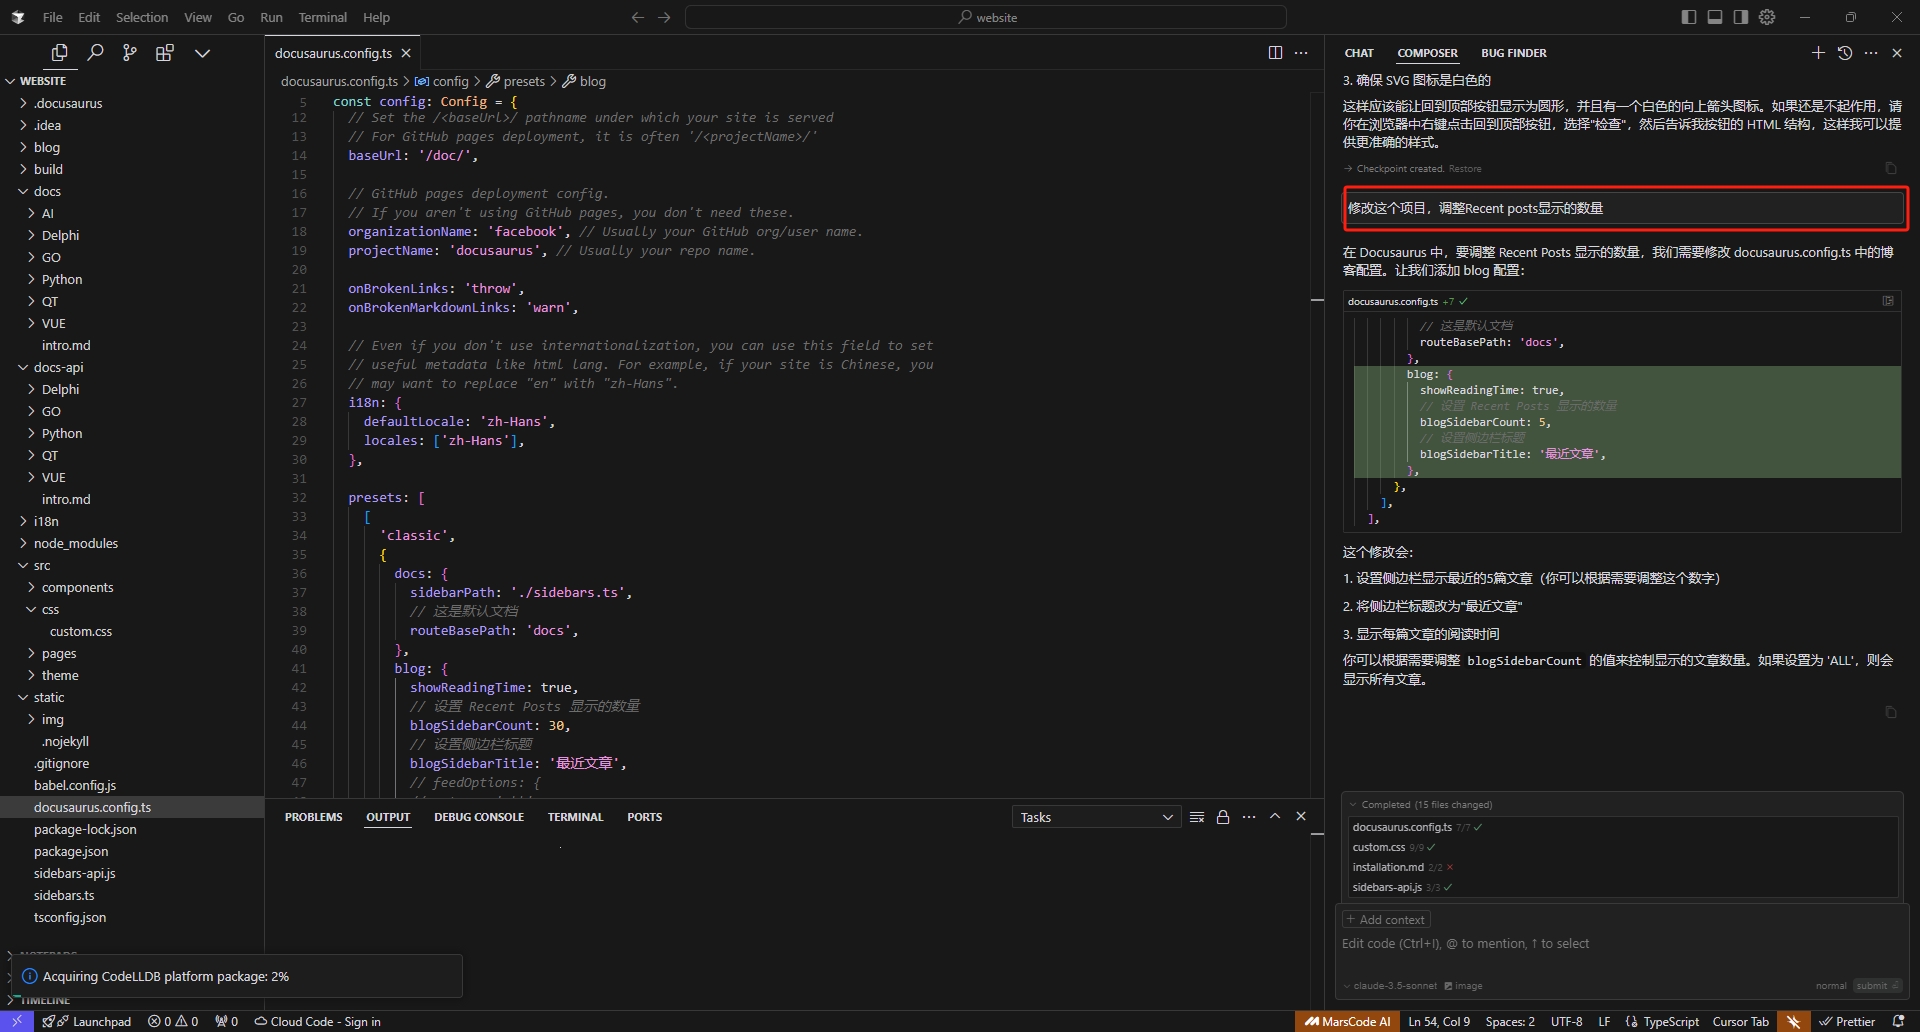Screen dimensions: 1920x1032
Task: Collapse the WEBSITE root section
Action: (x=132, y=81)
